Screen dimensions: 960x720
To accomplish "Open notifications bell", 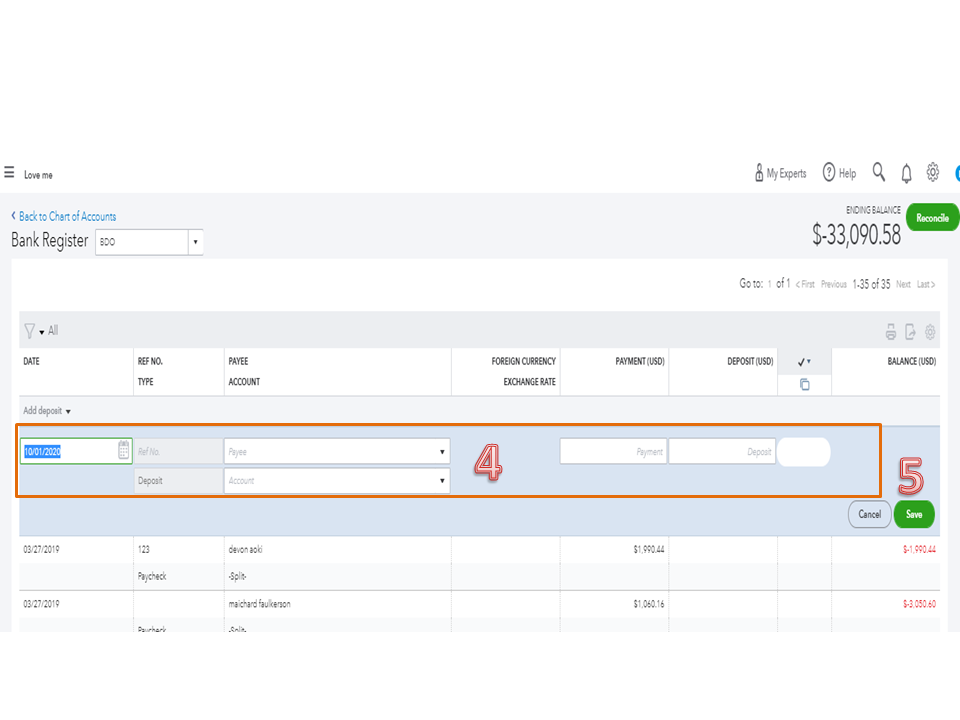I will click(x=906, y=174).
